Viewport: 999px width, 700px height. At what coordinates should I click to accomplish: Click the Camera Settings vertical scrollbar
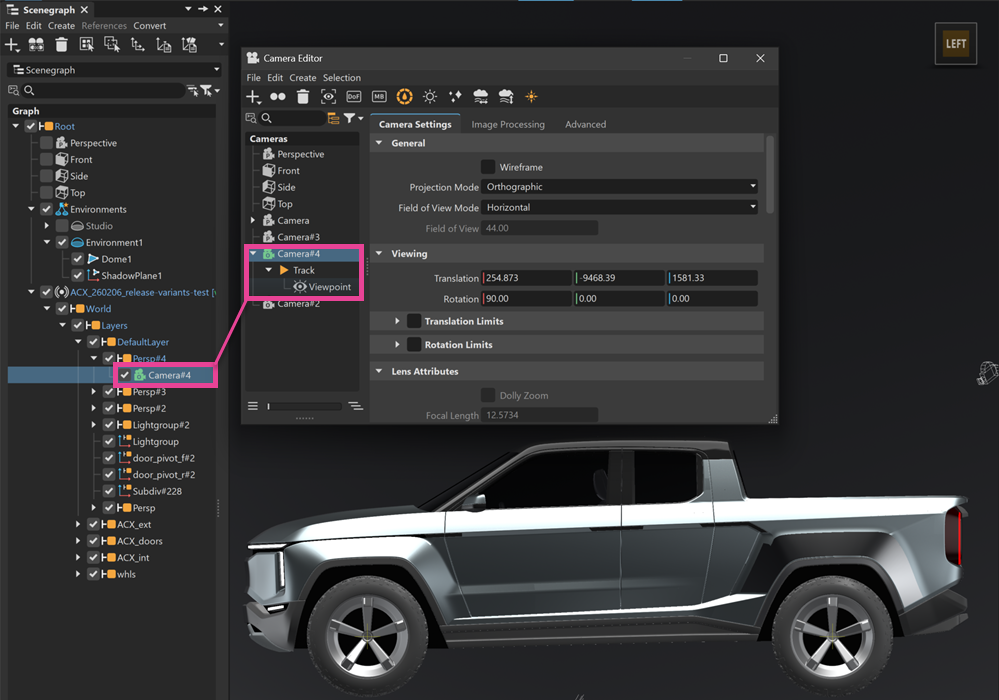coord(770,174)
